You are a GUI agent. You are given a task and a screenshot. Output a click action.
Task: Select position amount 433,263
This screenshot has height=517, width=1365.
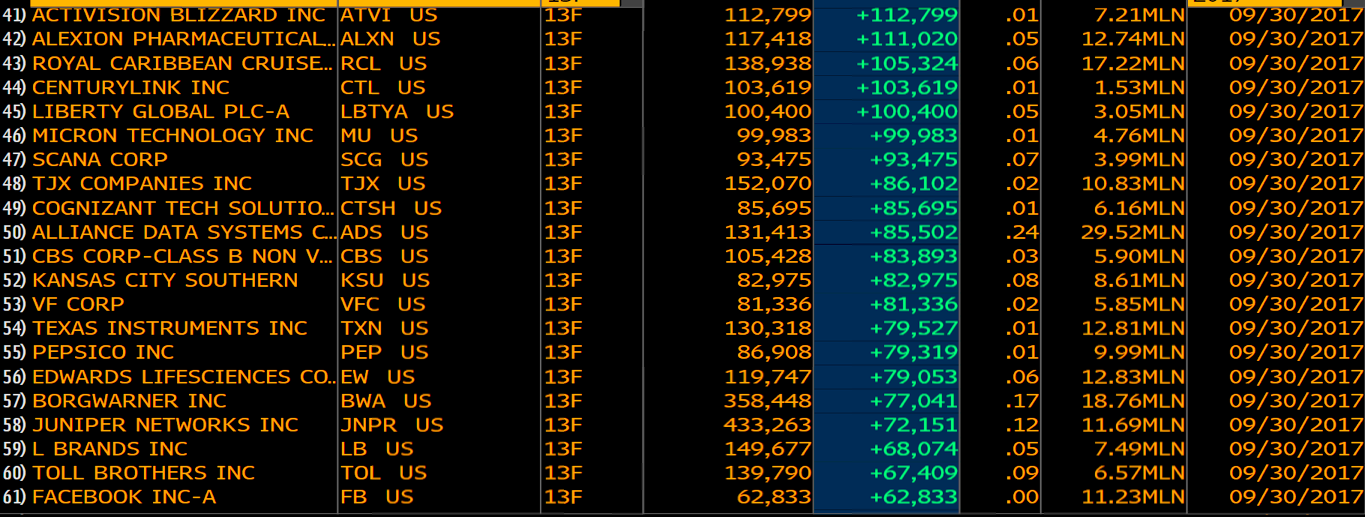point(769,424)
